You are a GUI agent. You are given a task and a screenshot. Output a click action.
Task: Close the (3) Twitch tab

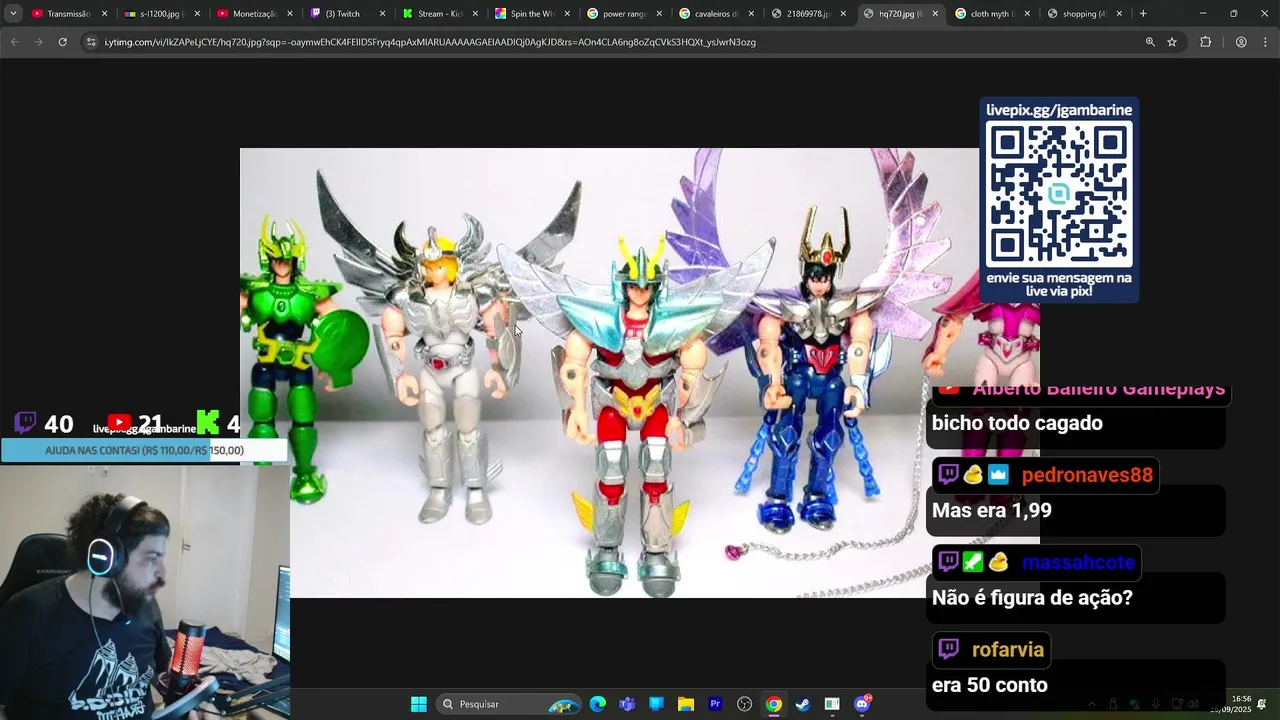coord(382,14)
